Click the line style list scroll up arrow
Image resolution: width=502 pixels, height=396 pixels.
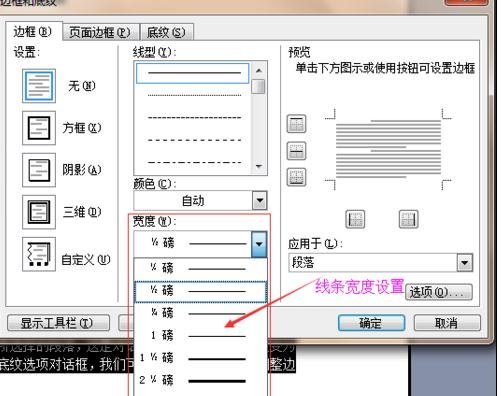(259, 70)
